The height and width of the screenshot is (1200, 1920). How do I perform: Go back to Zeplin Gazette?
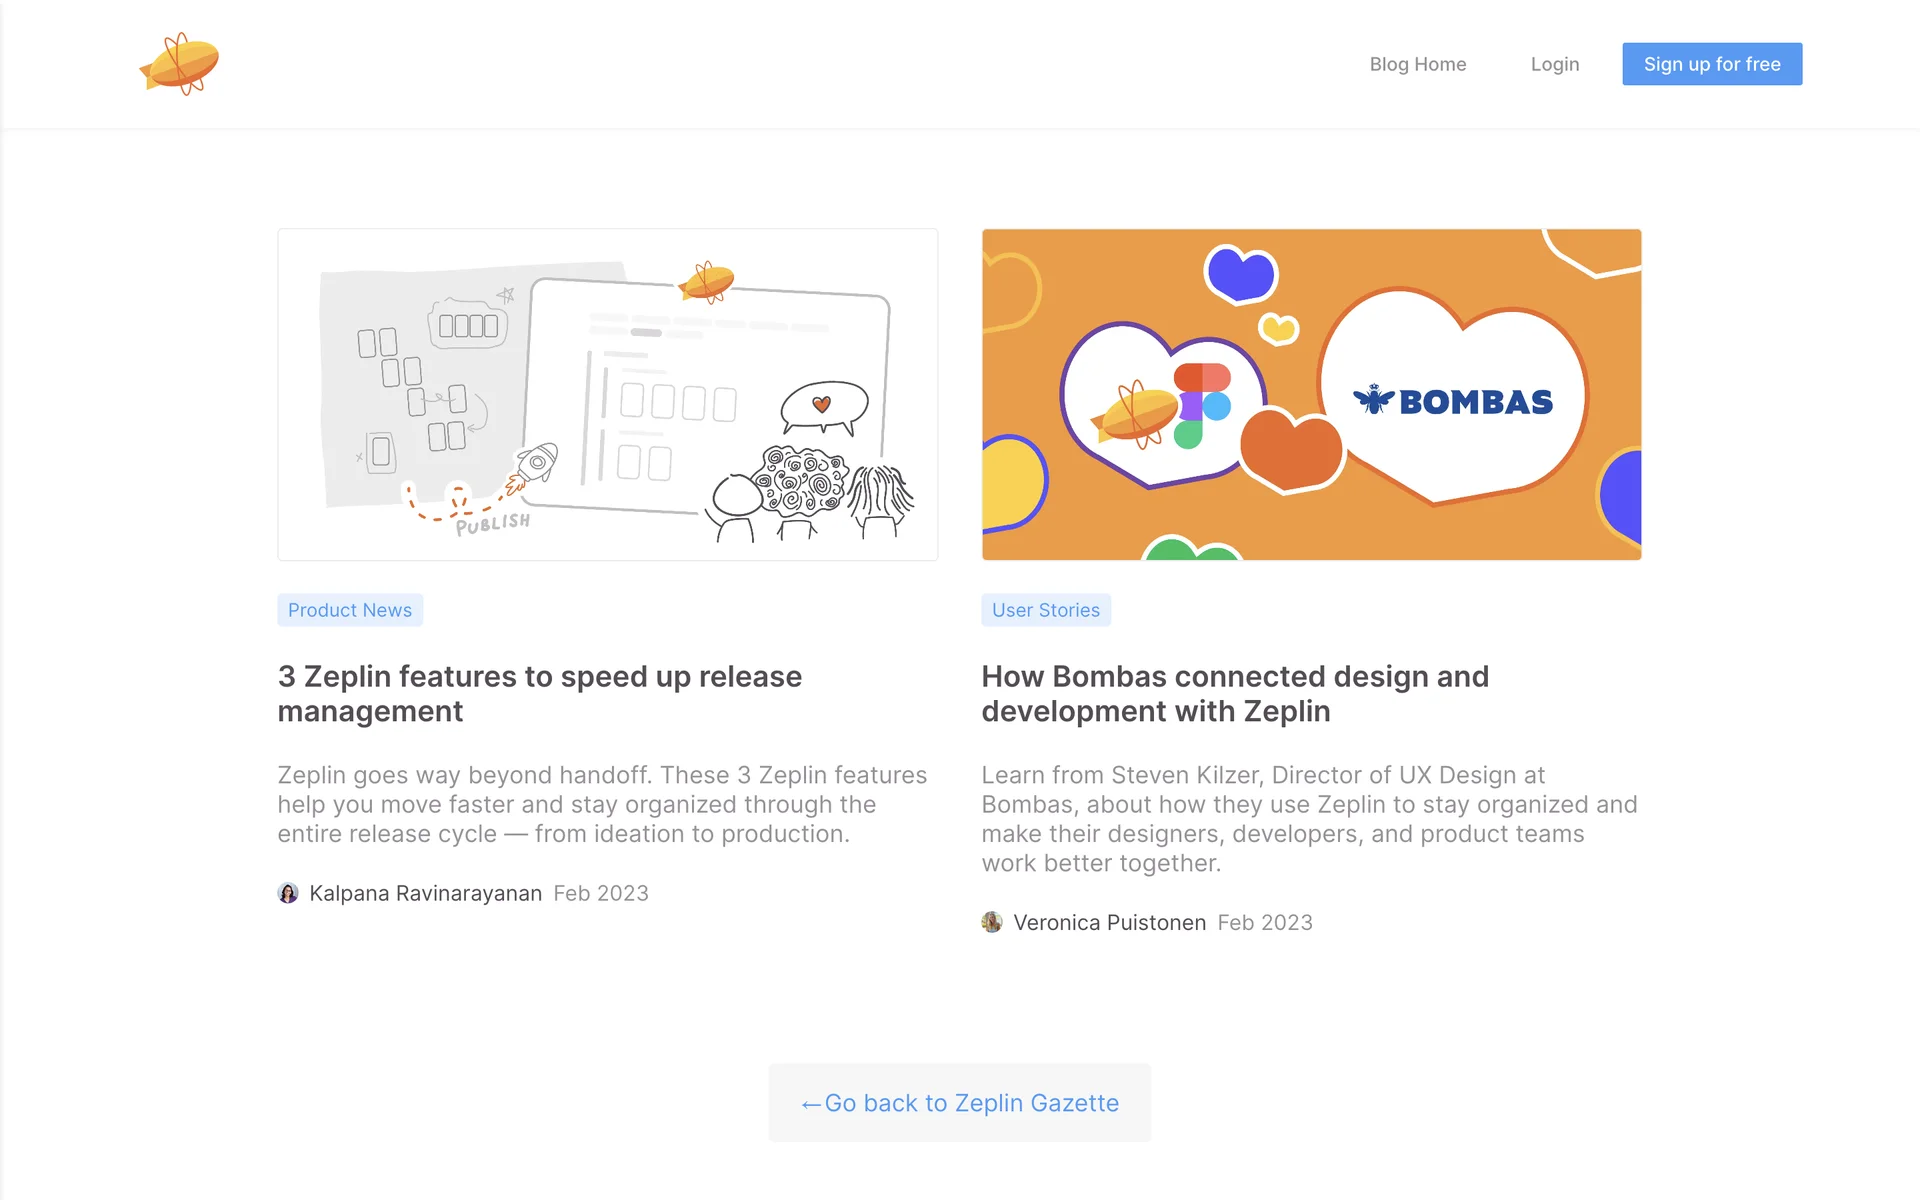tap(959, 1102)
